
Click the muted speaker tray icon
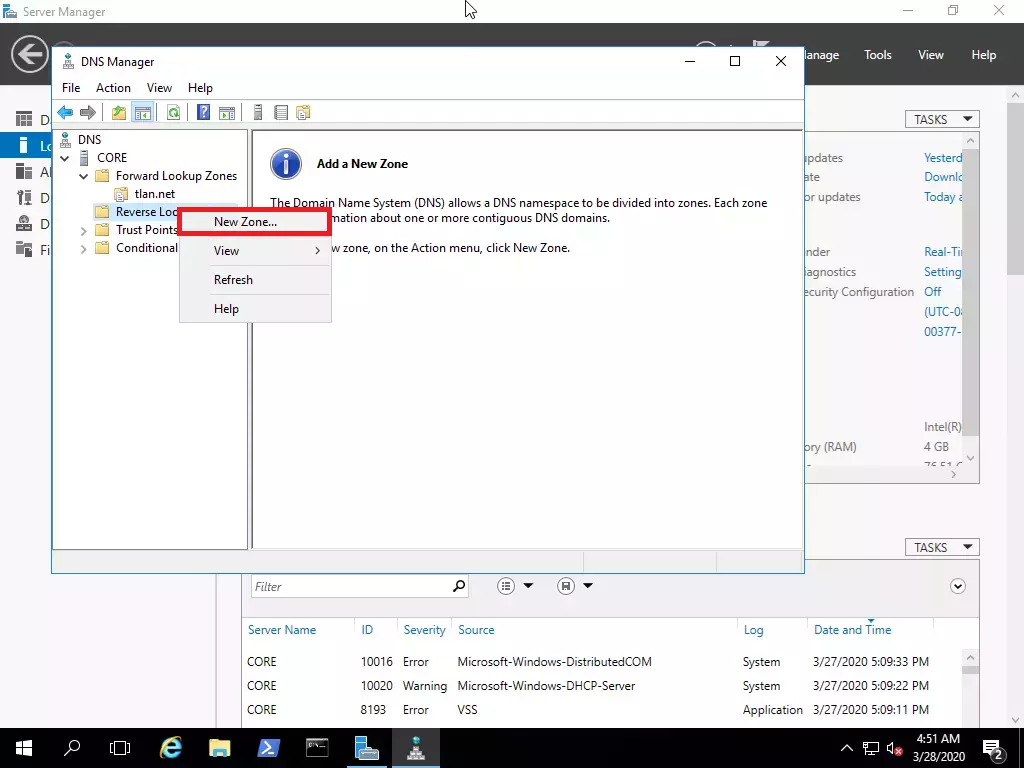click(x=895, y=748)
